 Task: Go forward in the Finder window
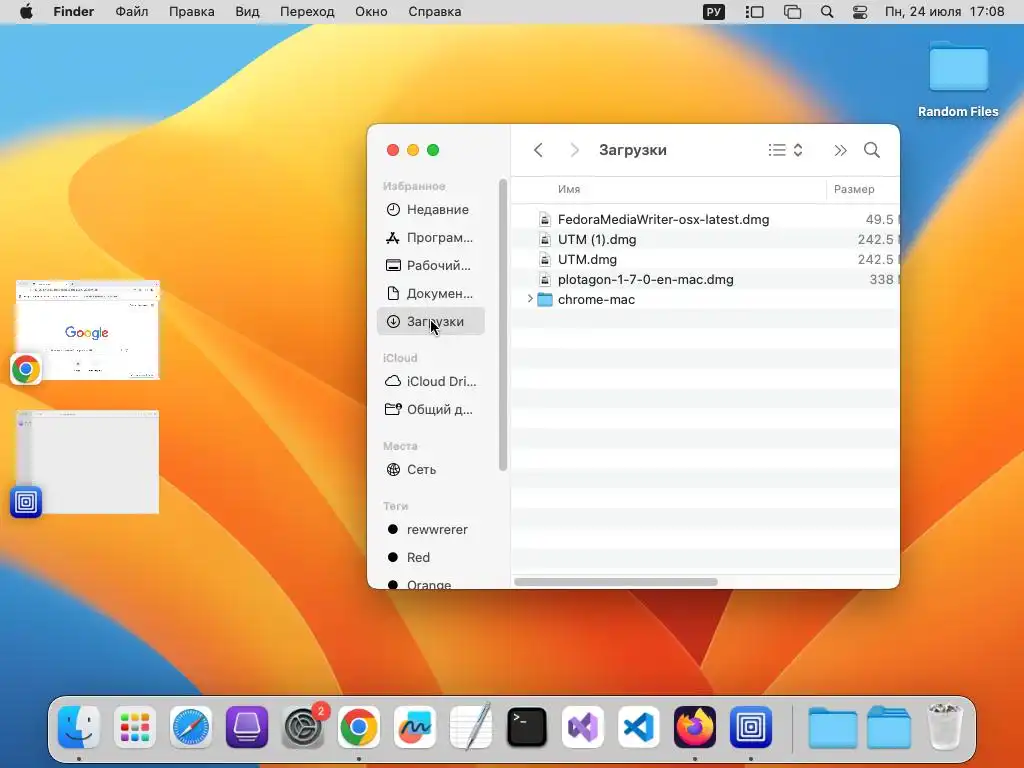pyautogui.click(x=574, y=150)
